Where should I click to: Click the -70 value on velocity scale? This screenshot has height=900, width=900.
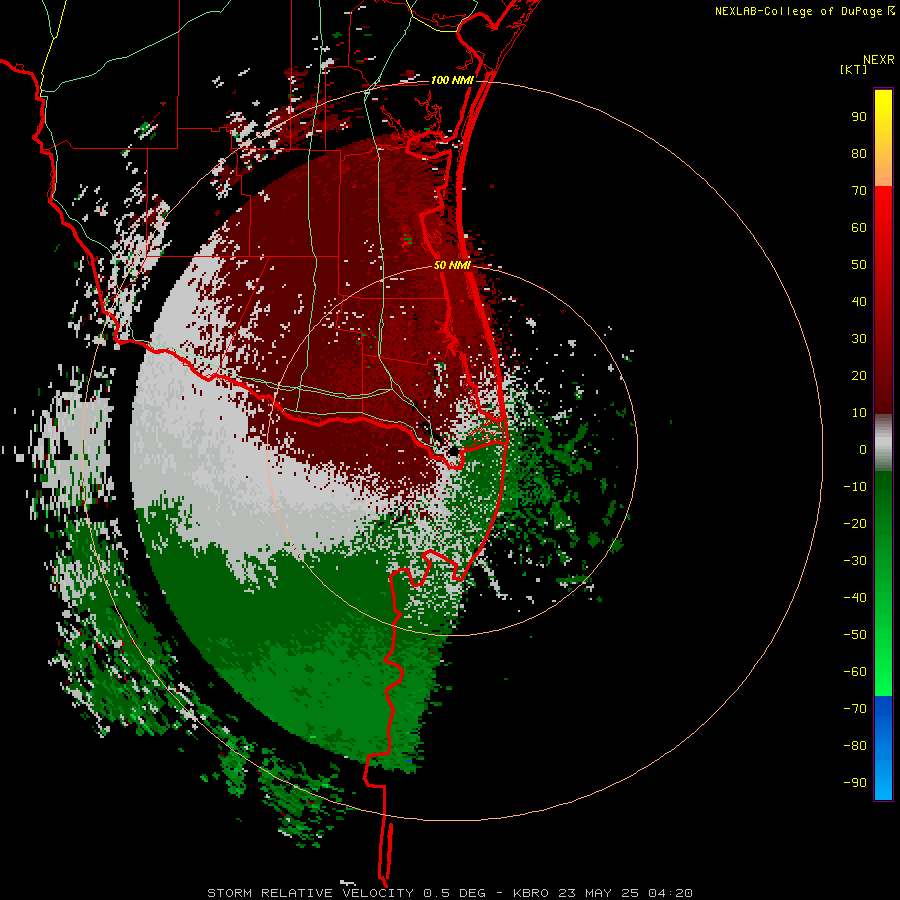855,709
